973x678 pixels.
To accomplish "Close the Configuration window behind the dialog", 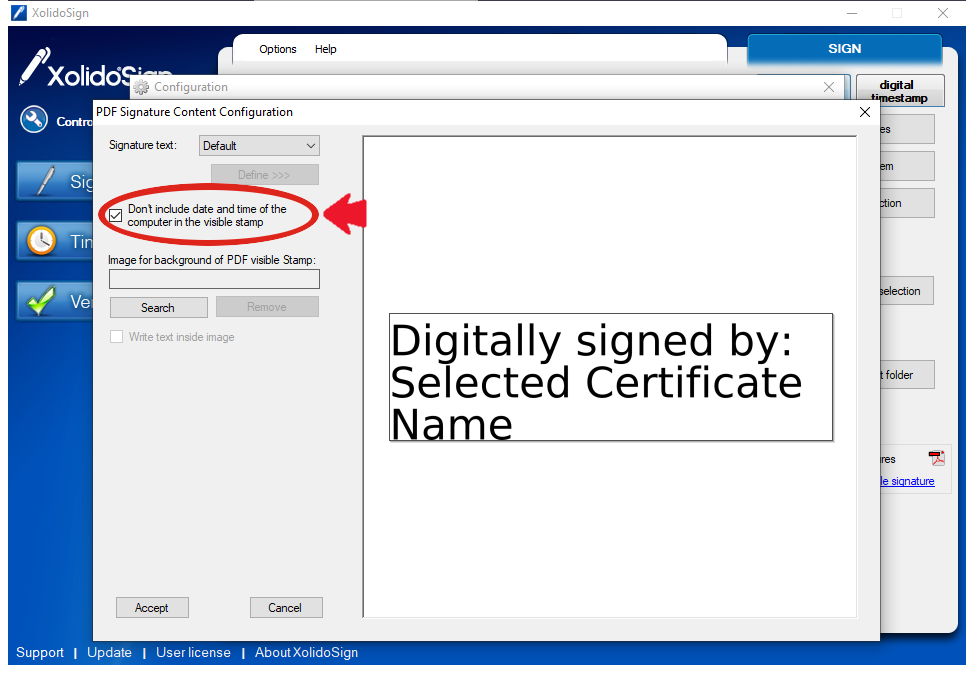I will (x=828, y=87).
